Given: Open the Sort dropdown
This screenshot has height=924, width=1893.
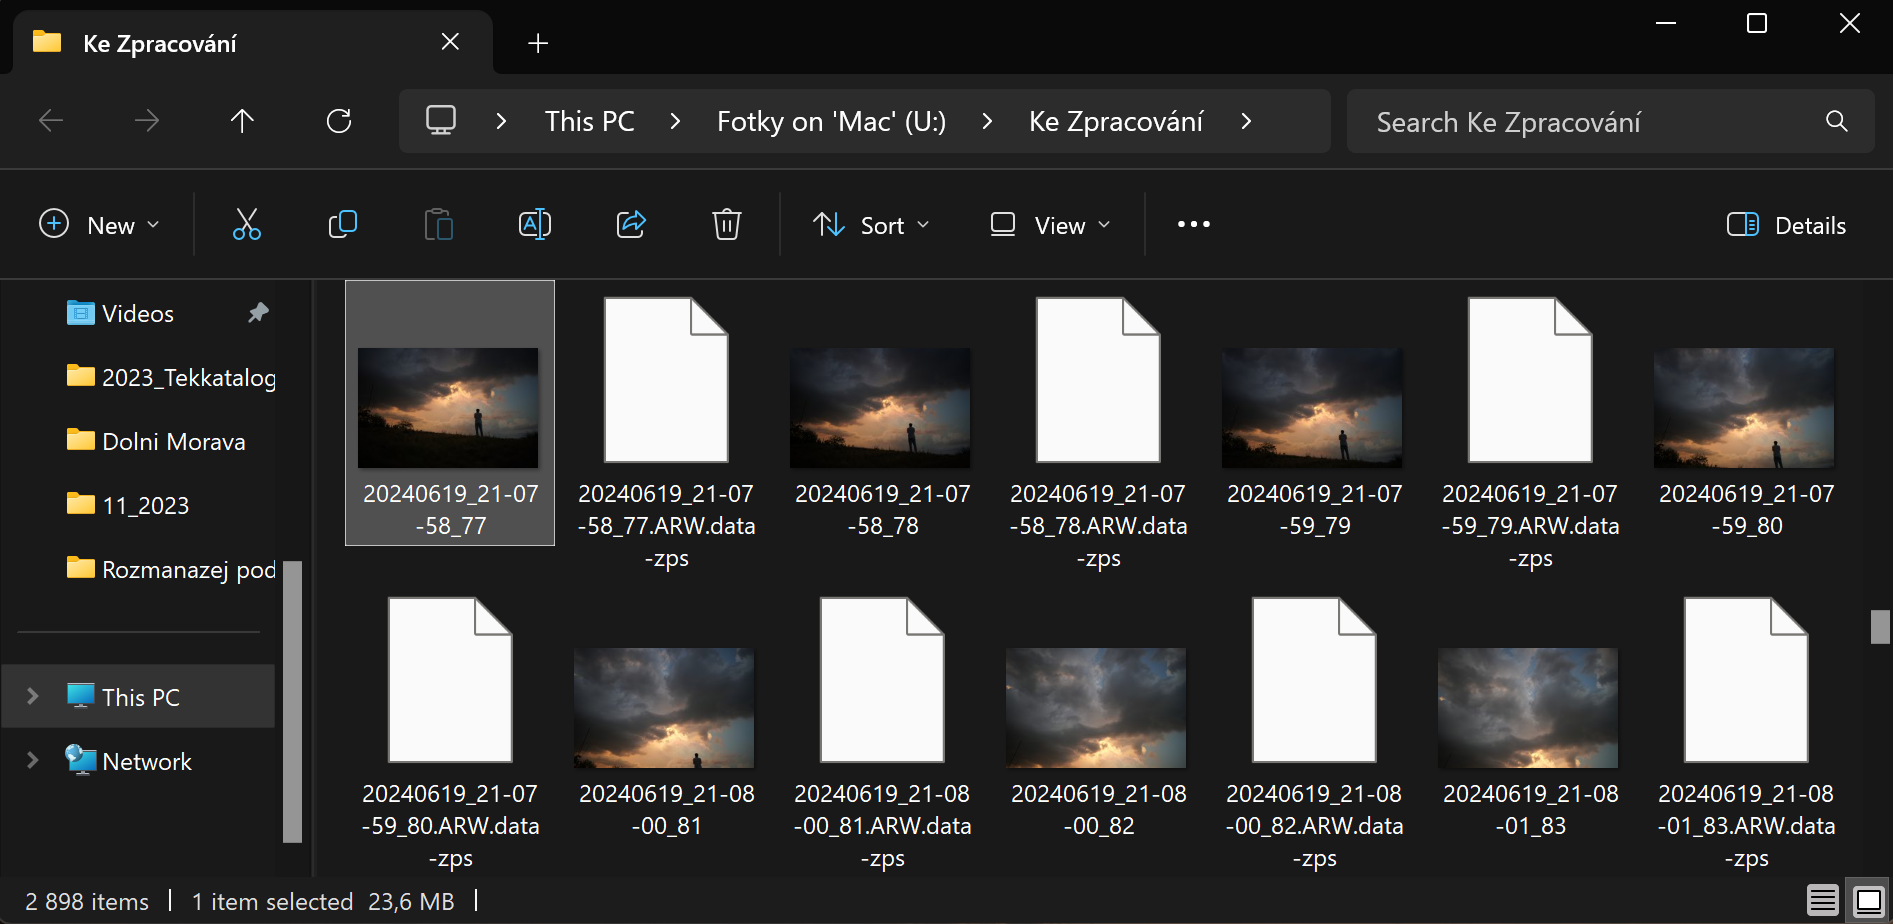Looking at the screenshot, I should pos(870,225).
